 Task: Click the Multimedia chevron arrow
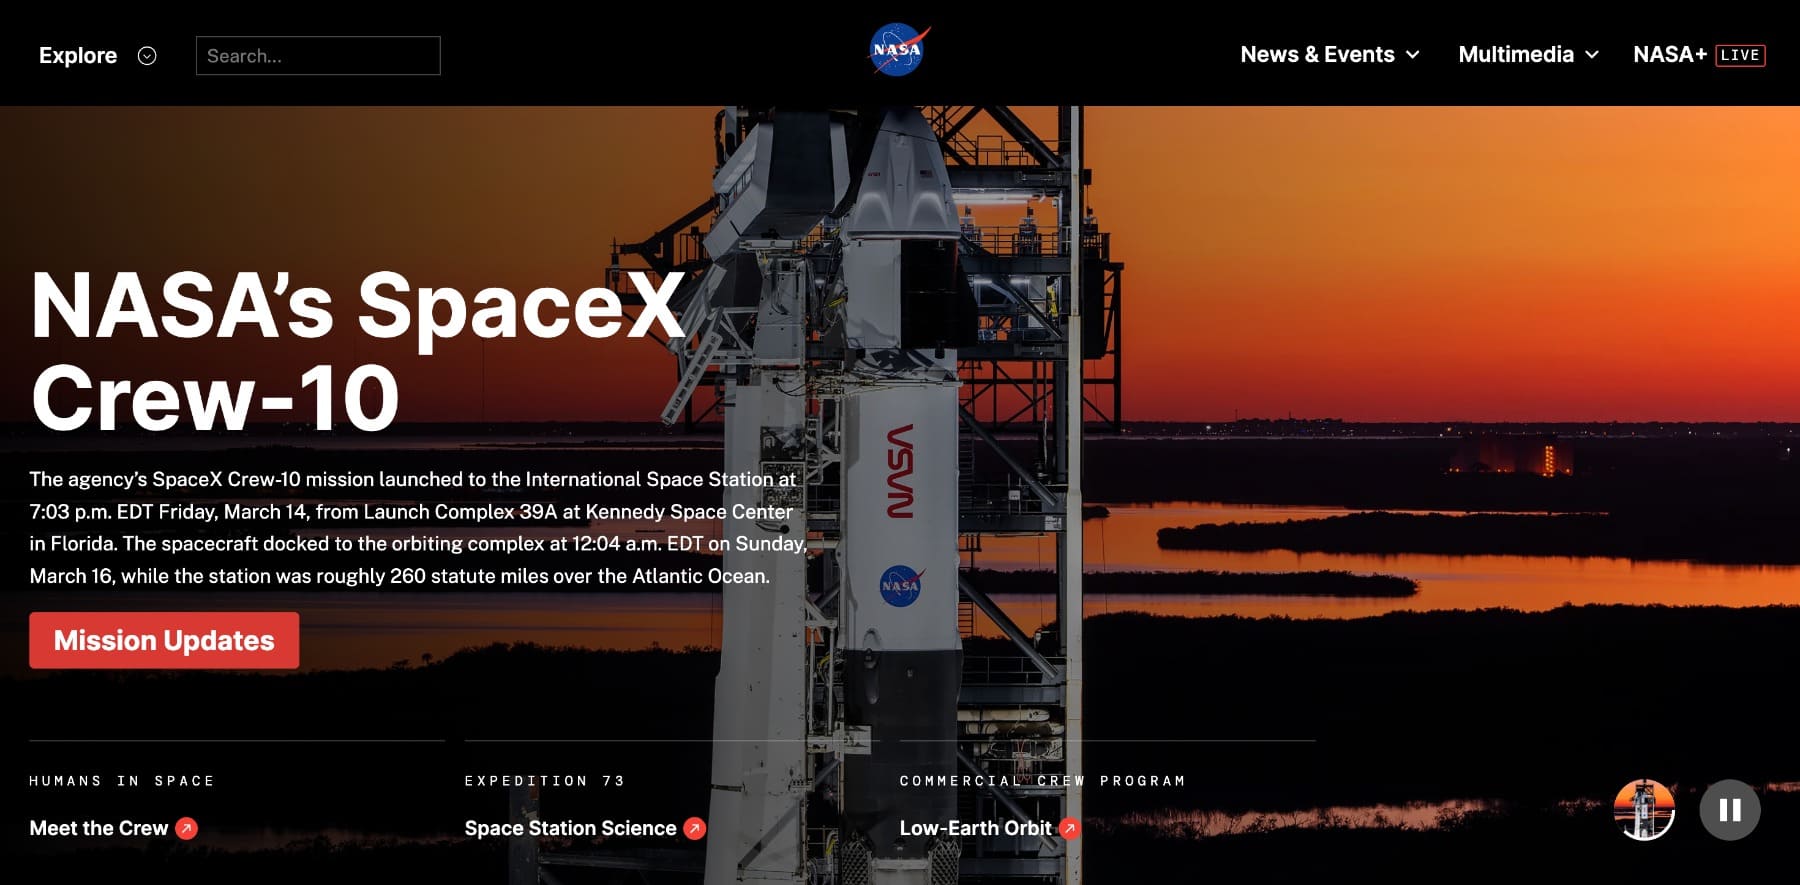click(x=1592, y=55)
